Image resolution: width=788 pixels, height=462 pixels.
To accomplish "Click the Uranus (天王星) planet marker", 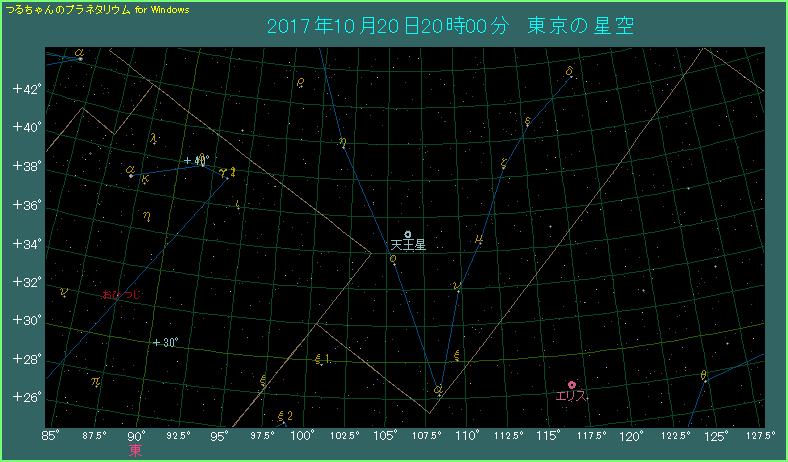I will (x=408, y=234).
